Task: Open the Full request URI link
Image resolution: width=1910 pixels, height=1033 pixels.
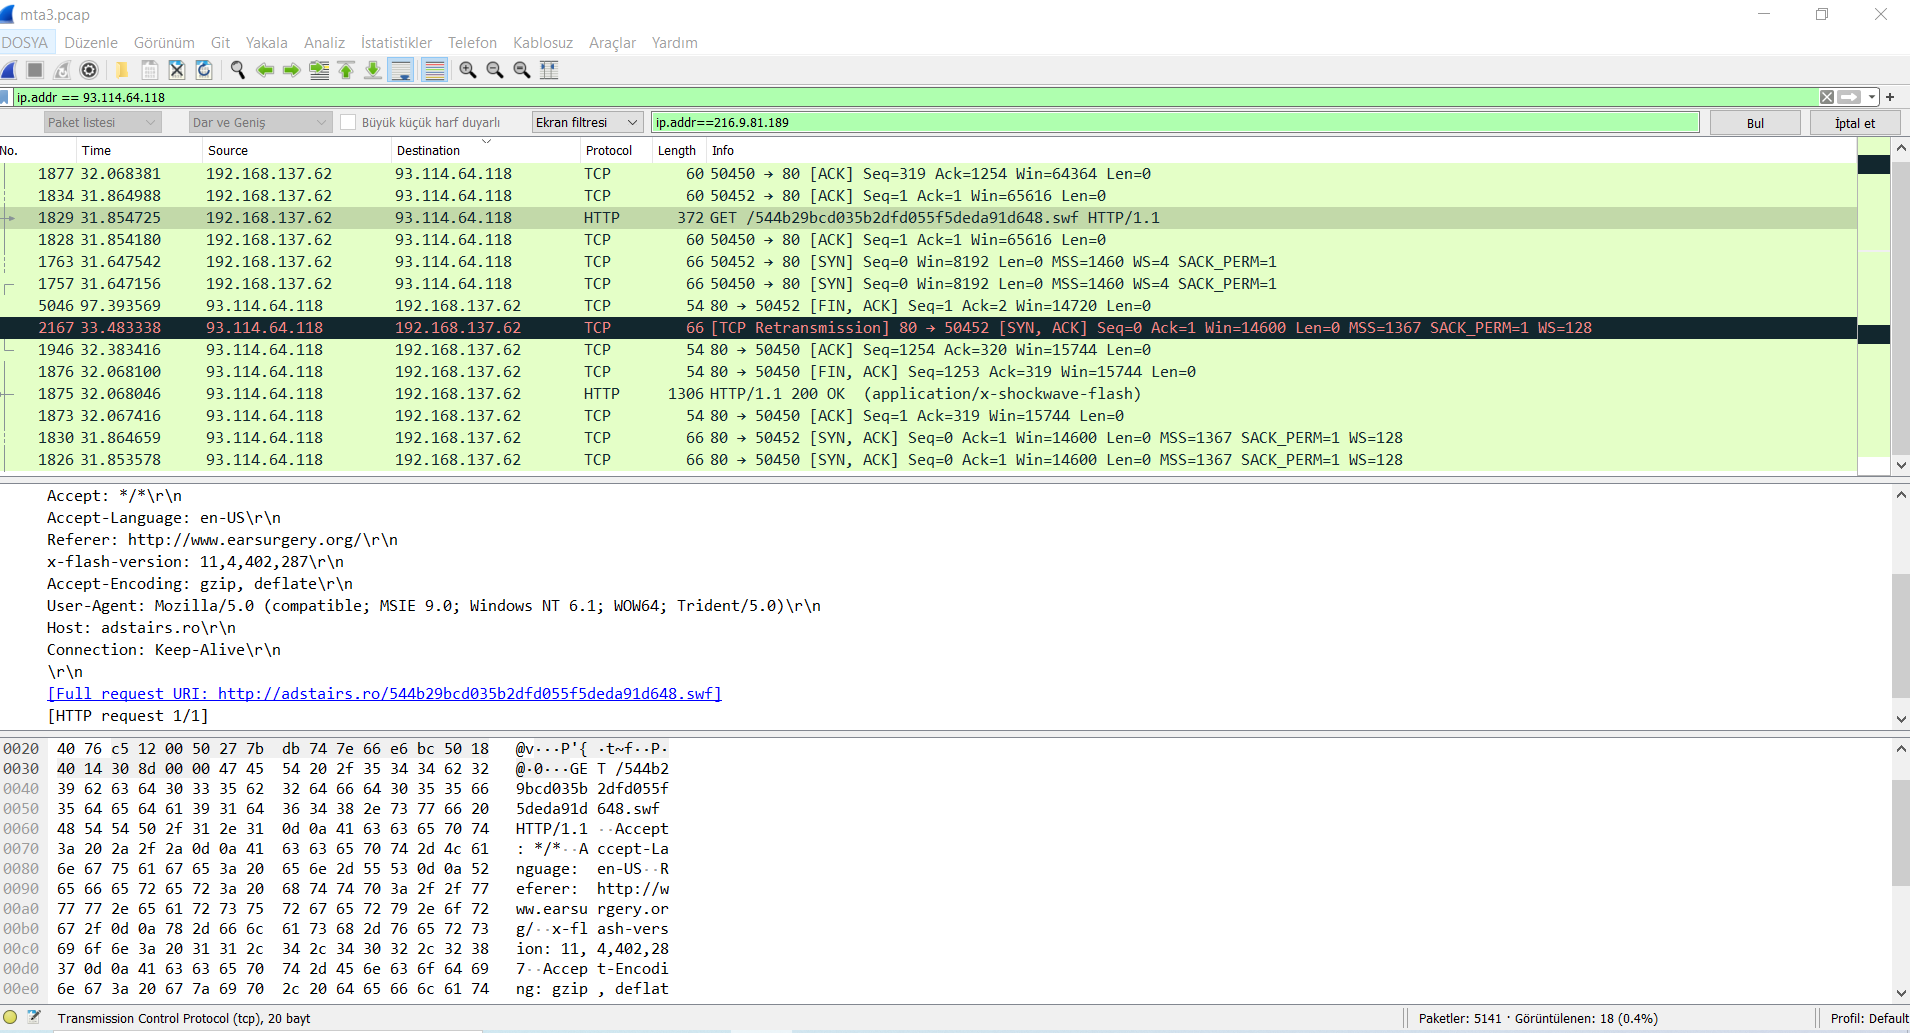Action: (384, 694)
